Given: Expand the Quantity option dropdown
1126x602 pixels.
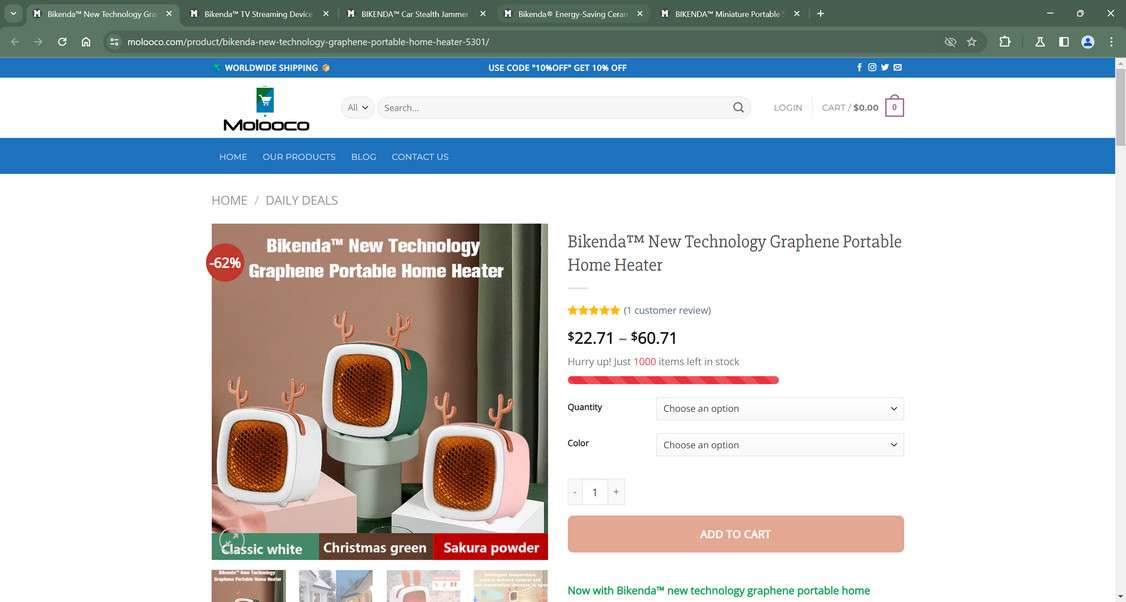Looking at the screenshot, I should (780, 409).
